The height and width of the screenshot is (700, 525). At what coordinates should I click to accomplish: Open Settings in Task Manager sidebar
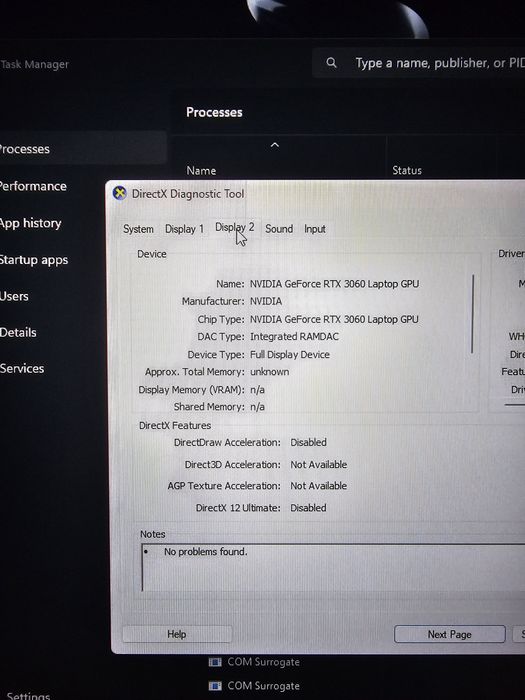click(x=29, y=695)
